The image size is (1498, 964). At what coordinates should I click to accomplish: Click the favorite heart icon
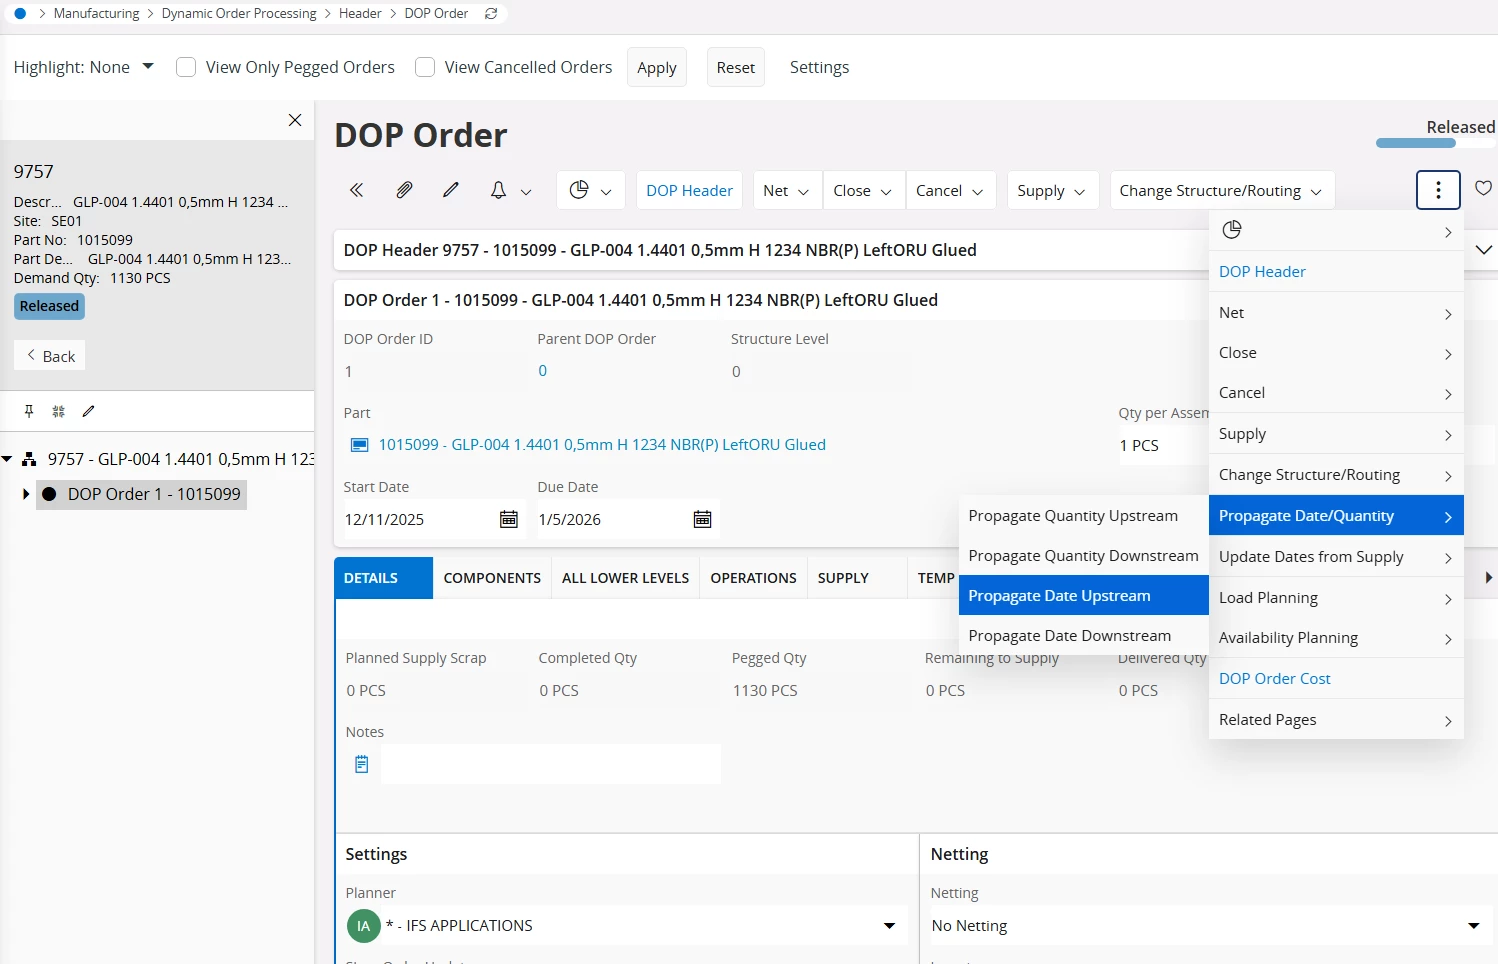click(1483, 188)
